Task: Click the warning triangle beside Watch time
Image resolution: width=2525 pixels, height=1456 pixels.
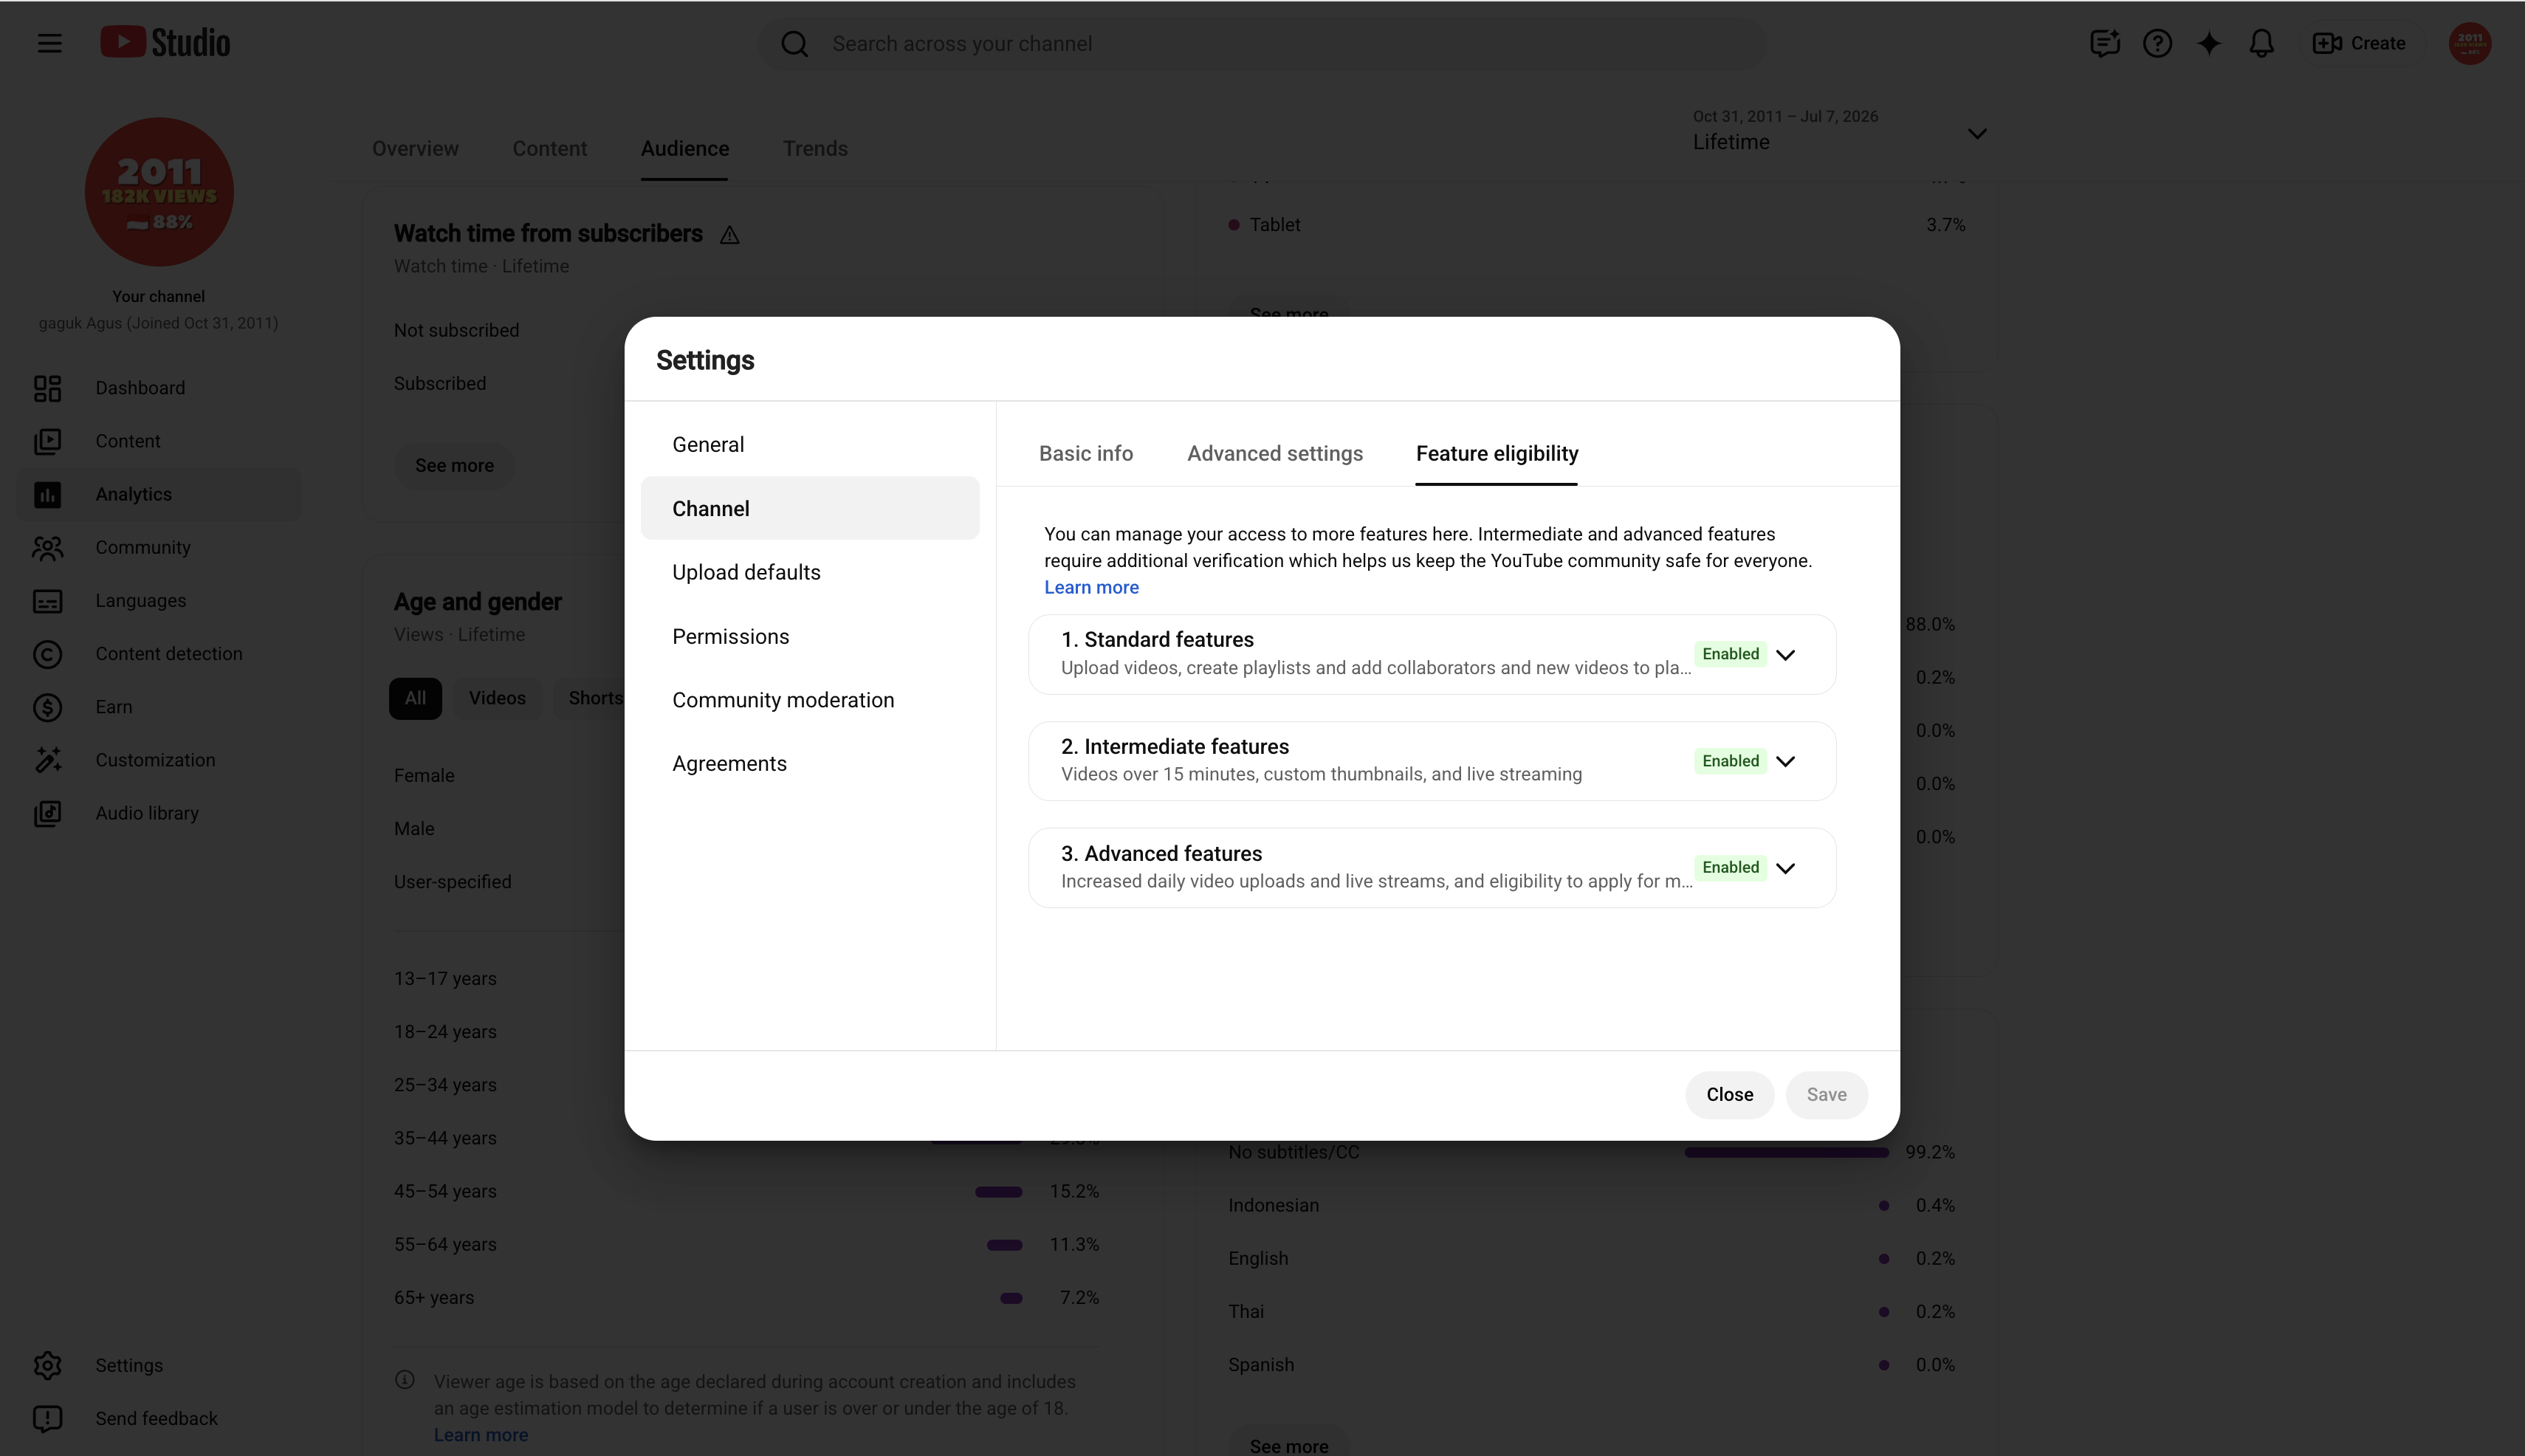Action: click(x=729, y=235)
